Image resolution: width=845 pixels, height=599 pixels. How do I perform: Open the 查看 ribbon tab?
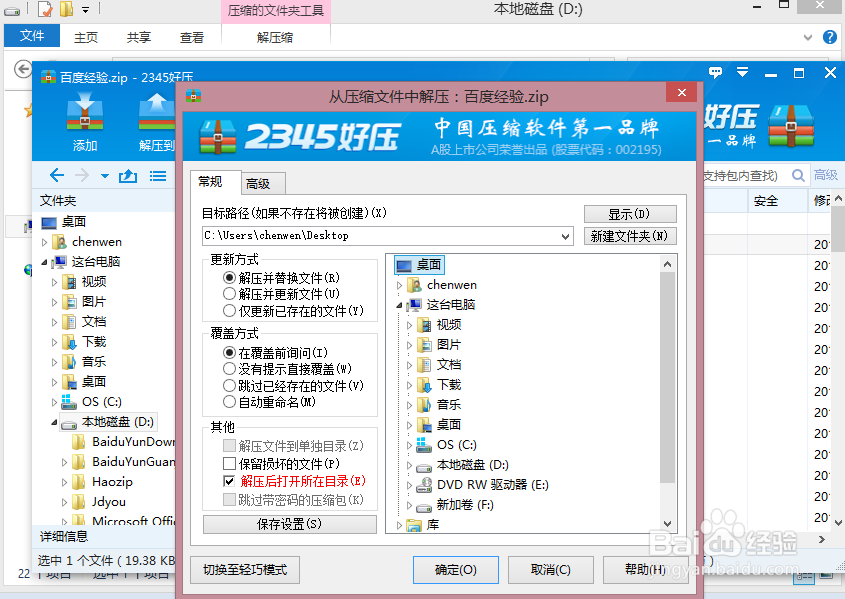click(192, 37)
